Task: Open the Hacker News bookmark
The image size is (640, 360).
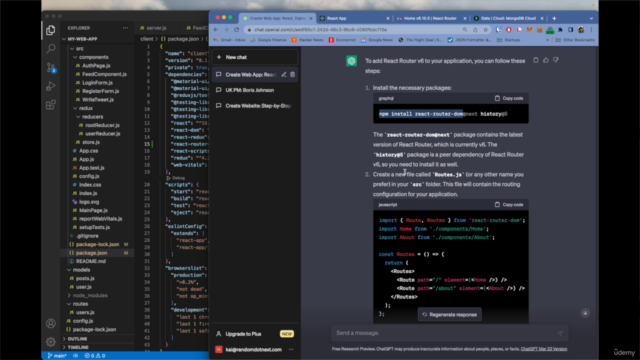Action: [x=307, y=40]
